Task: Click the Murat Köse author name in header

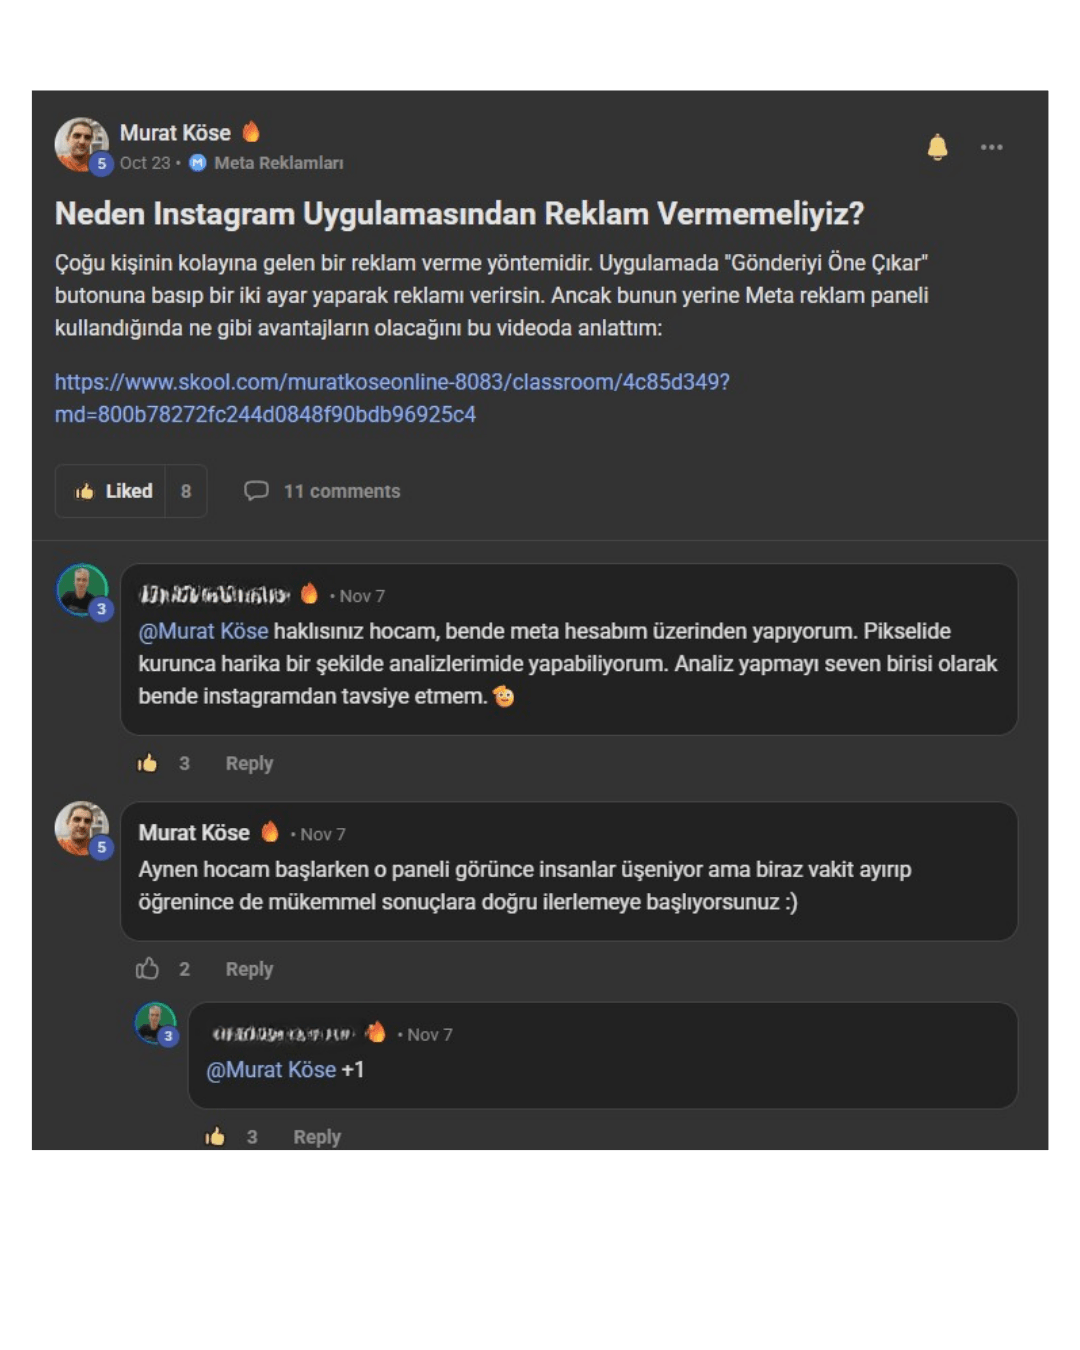Action: click(x=175, y=133)
